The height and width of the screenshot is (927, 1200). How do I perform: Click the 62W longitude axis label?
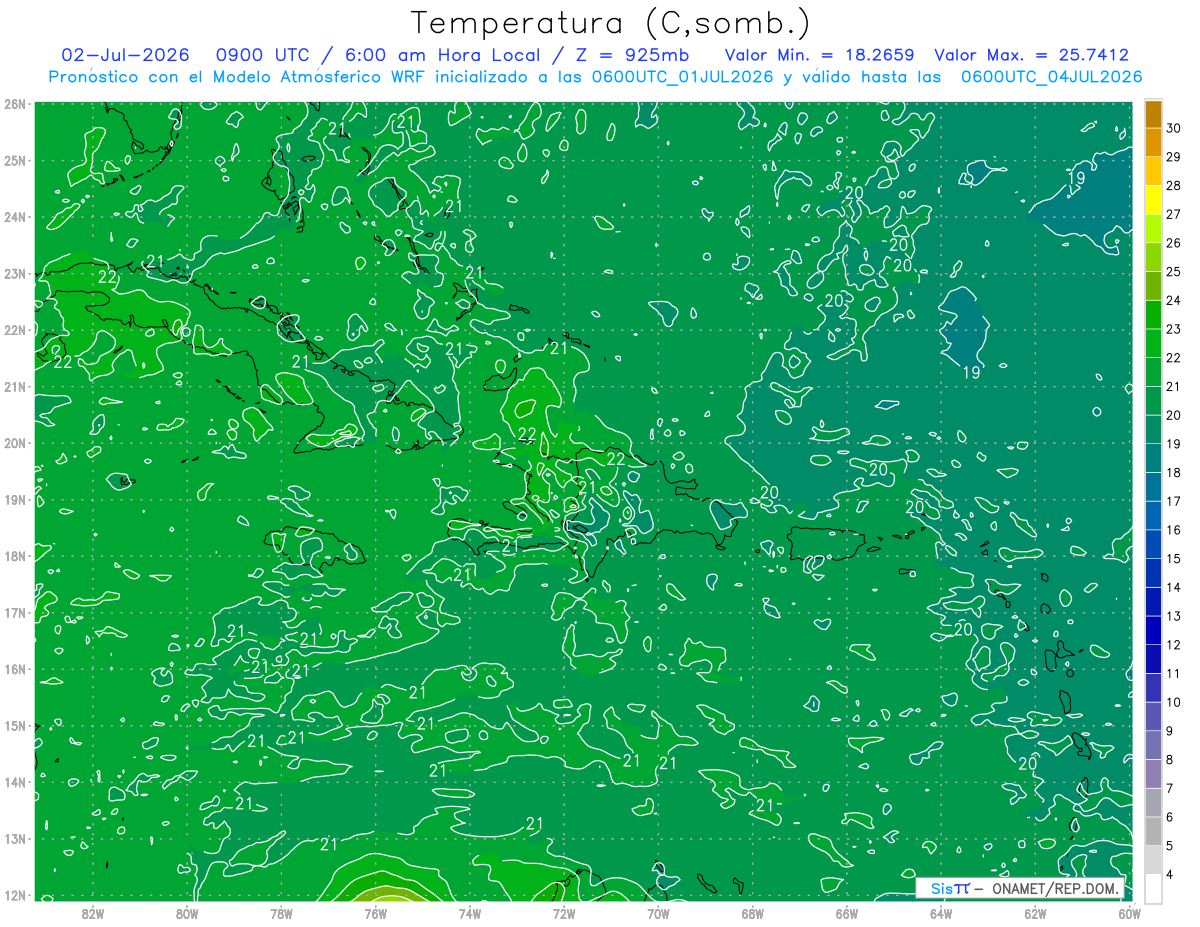[1035, 913]
